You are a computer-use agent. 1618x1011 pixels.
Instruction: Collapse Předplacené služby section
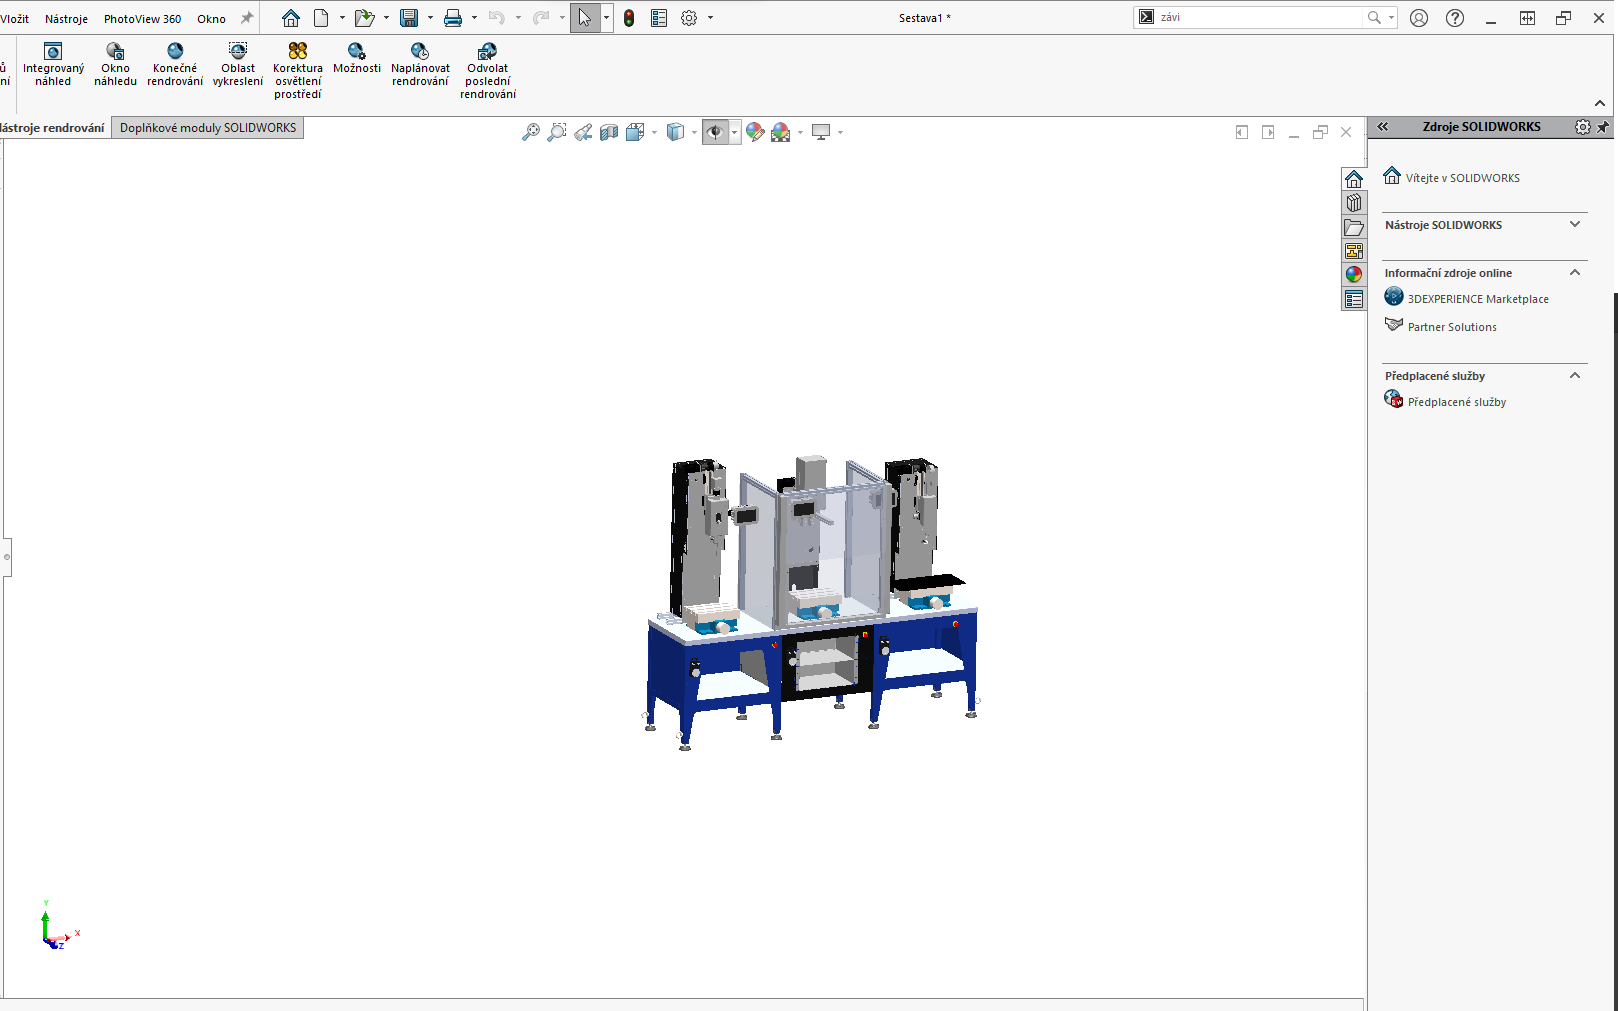[1575, 375]
